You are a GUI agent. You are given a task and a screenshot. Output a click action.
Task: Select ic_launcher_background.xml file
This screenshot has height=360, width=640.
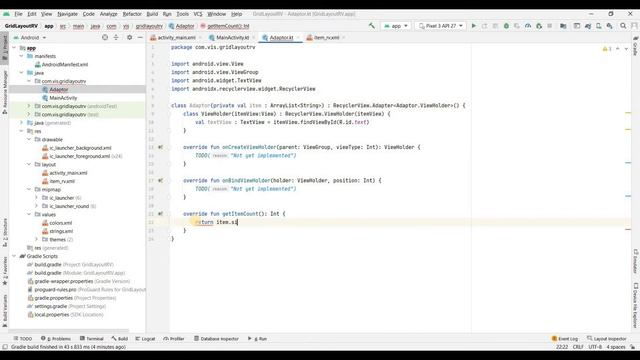point(80,148)
